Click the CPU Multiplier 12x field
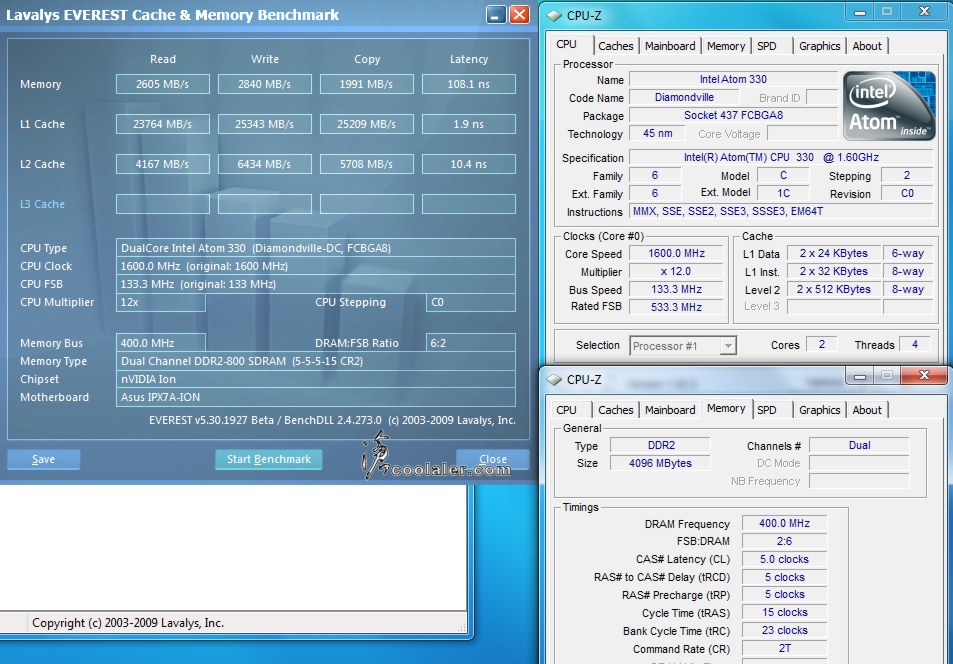This screenshot has height=664, width=953. (x=160, y=302)
